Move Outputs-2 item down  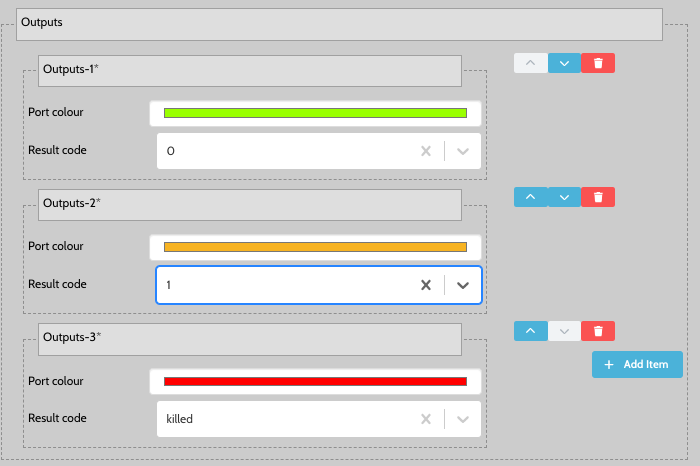564,197
